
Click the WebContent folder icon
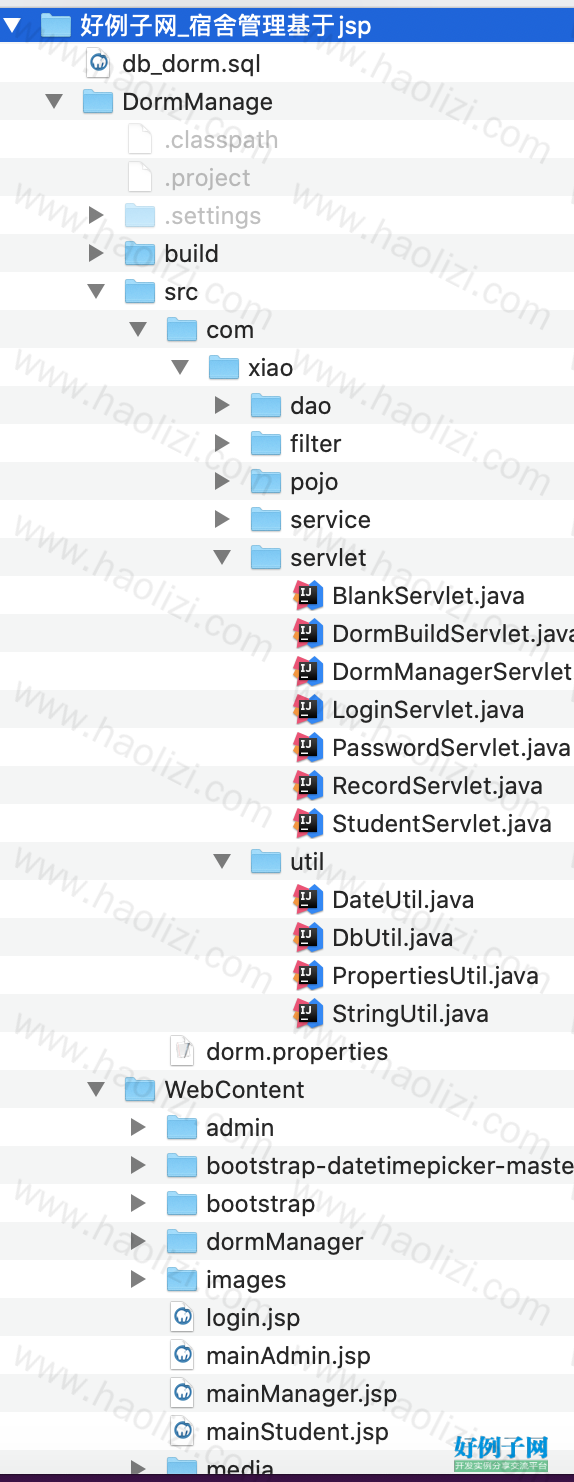(140, 1090)
